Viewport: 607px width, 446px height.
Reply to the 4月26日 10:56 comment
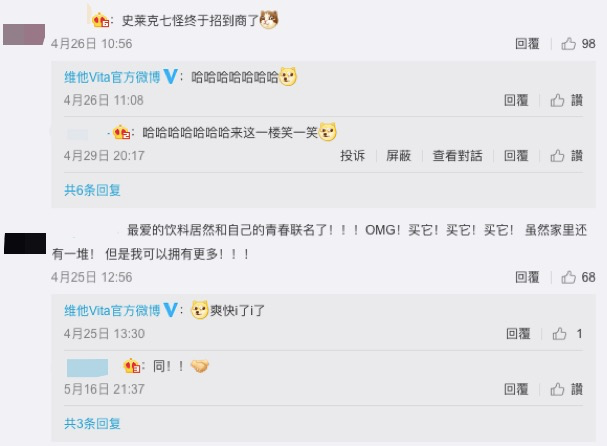click(x=527, y=44)
